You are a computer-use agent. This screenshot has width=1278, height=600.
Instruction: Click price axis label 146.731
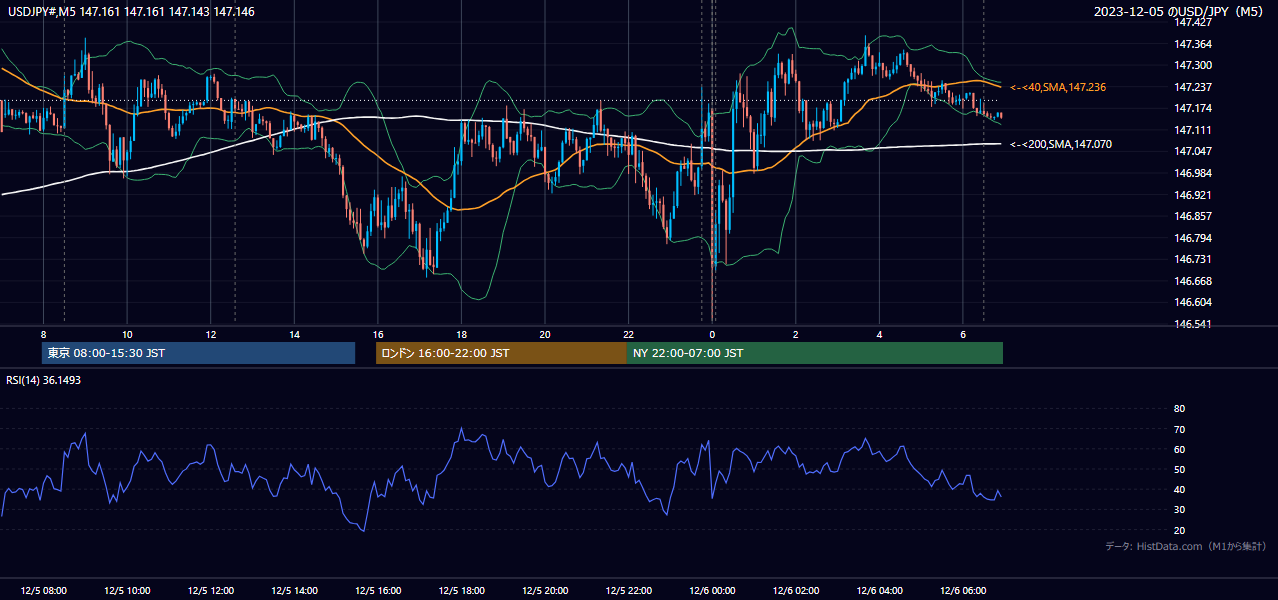coord(1193,259)
